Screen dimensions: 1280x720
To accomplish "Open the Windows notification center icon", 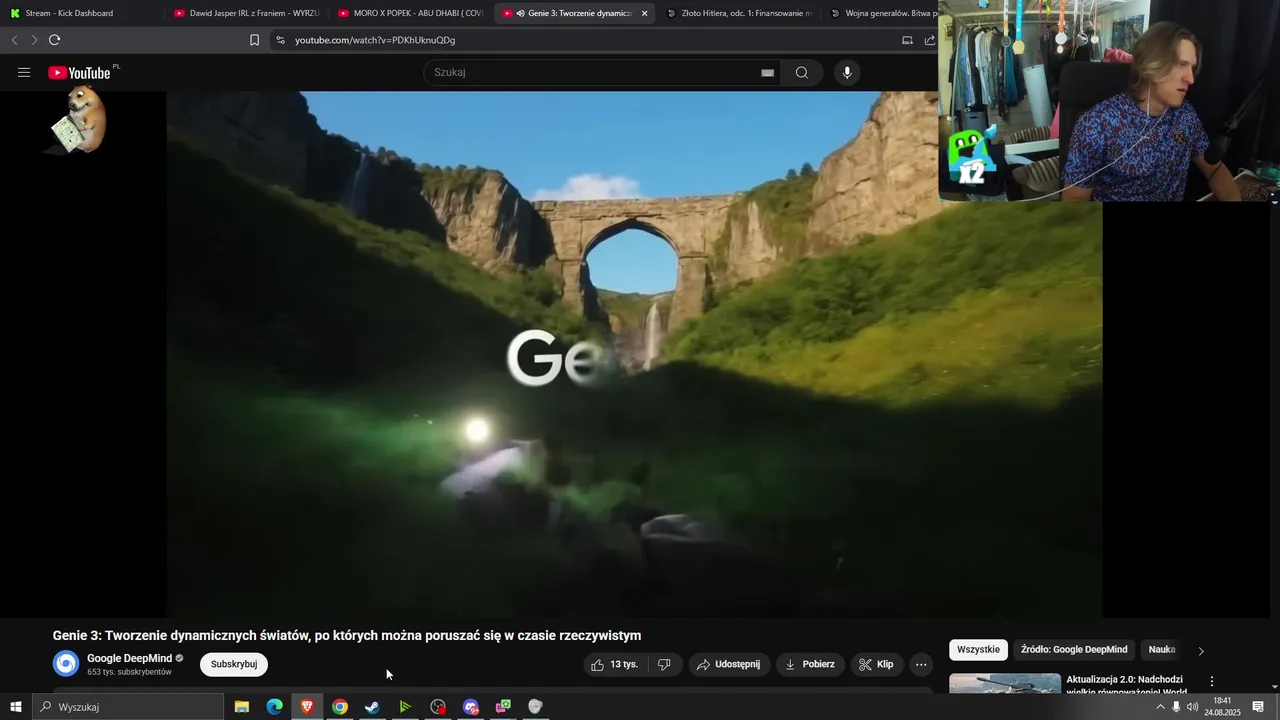I will click(x=1258, y=707).
